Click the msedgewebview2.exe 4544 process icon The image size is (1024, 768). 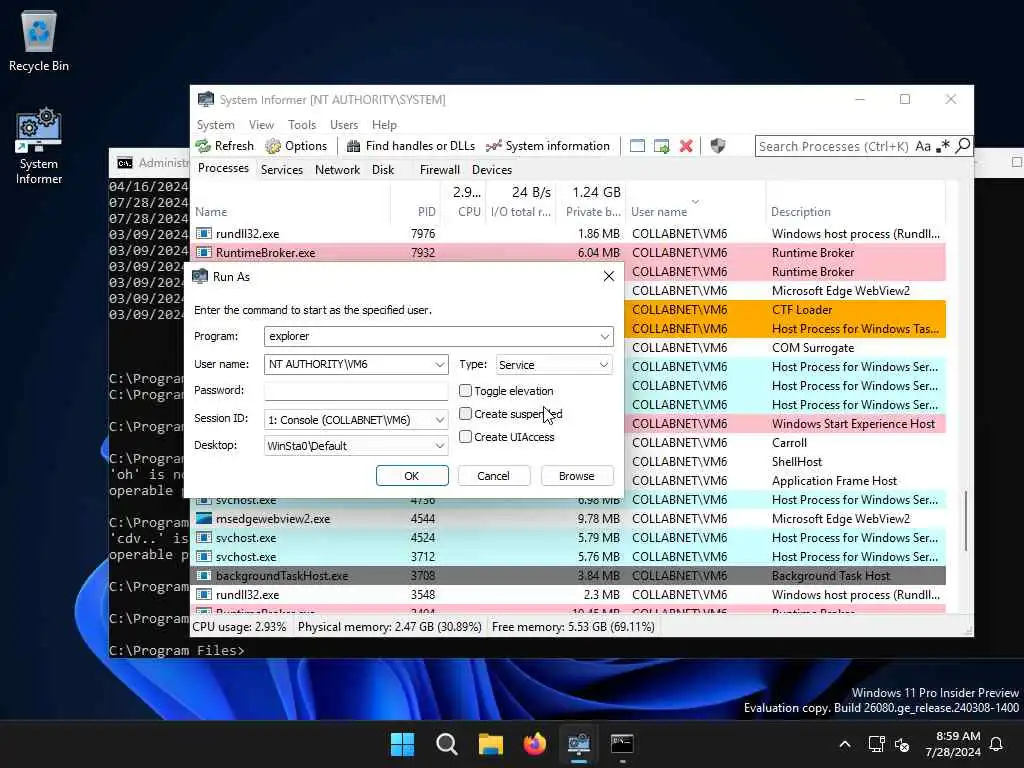(x=204, y=519)
